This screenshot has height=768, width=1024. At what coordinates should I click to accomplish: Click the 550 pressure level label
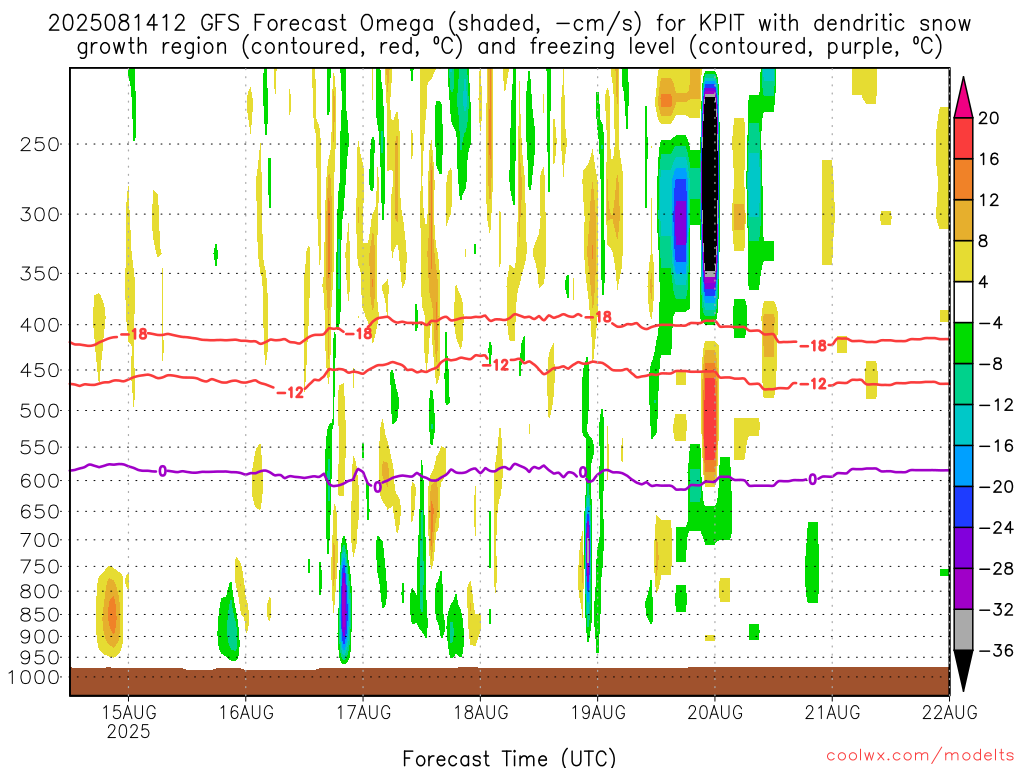tap(40, 447)
